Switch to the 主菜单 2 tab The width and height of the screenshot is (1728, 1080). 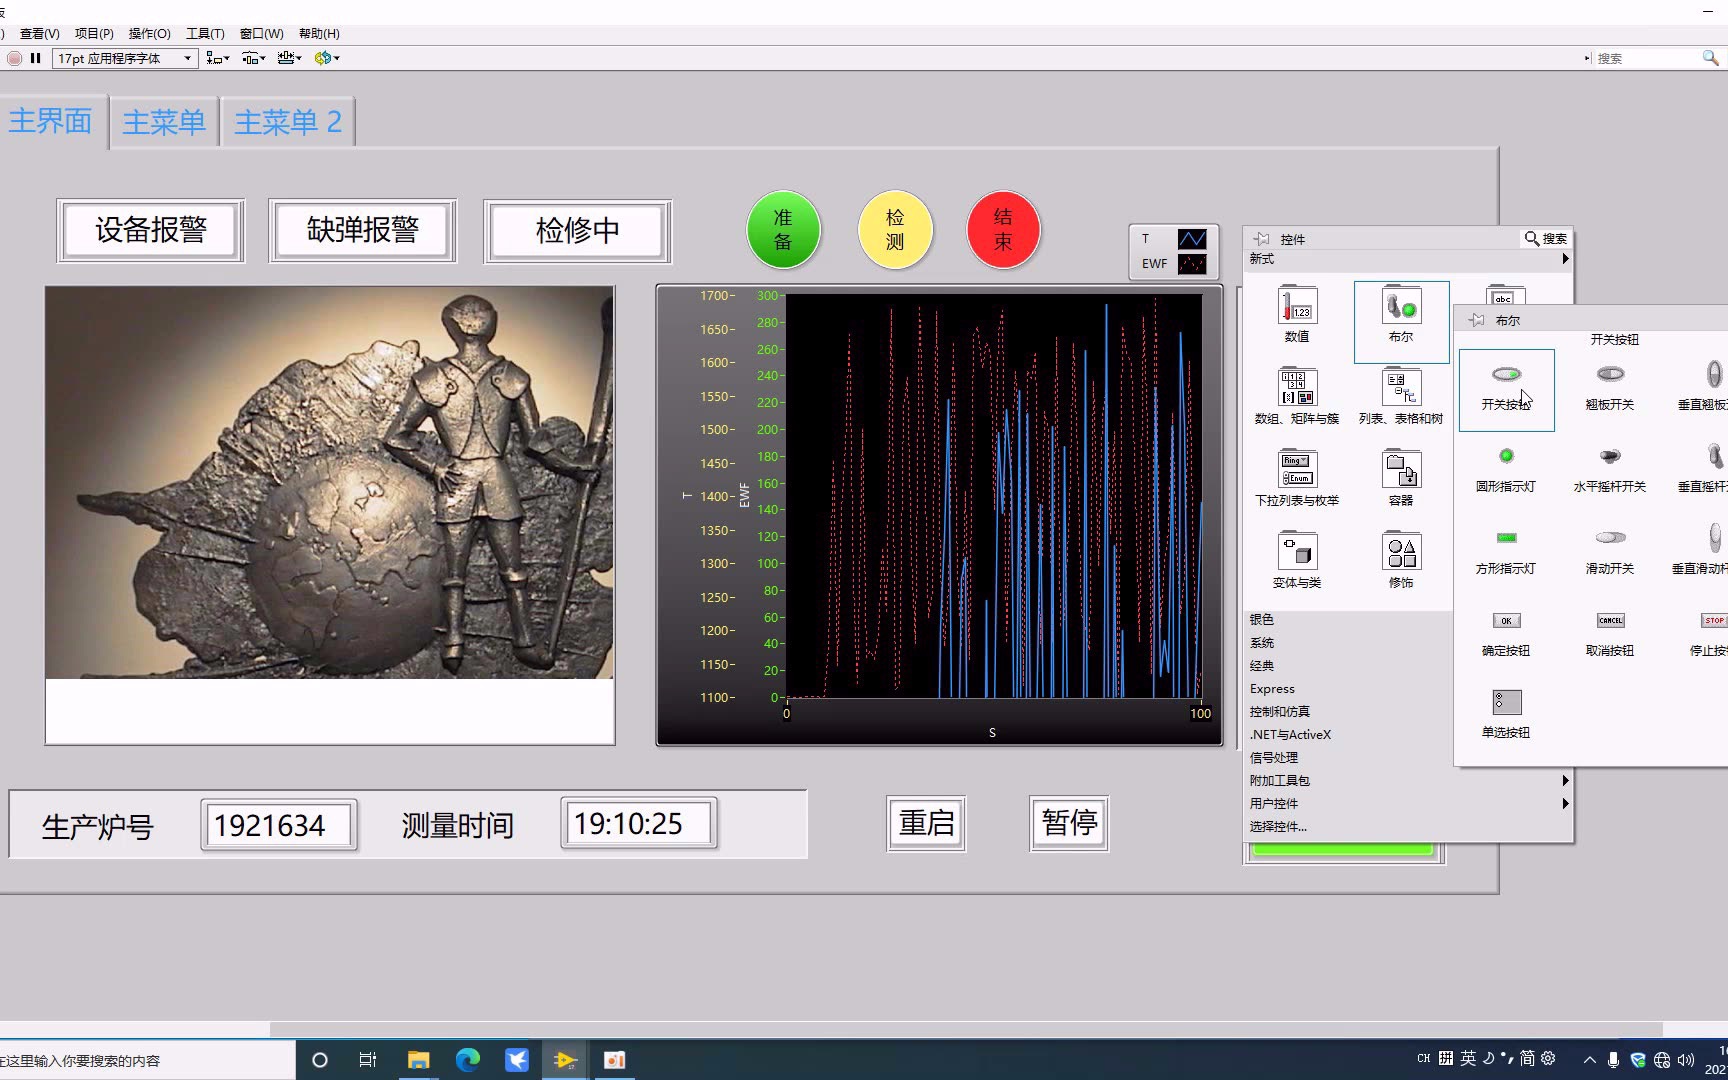[x=287, y=121]
